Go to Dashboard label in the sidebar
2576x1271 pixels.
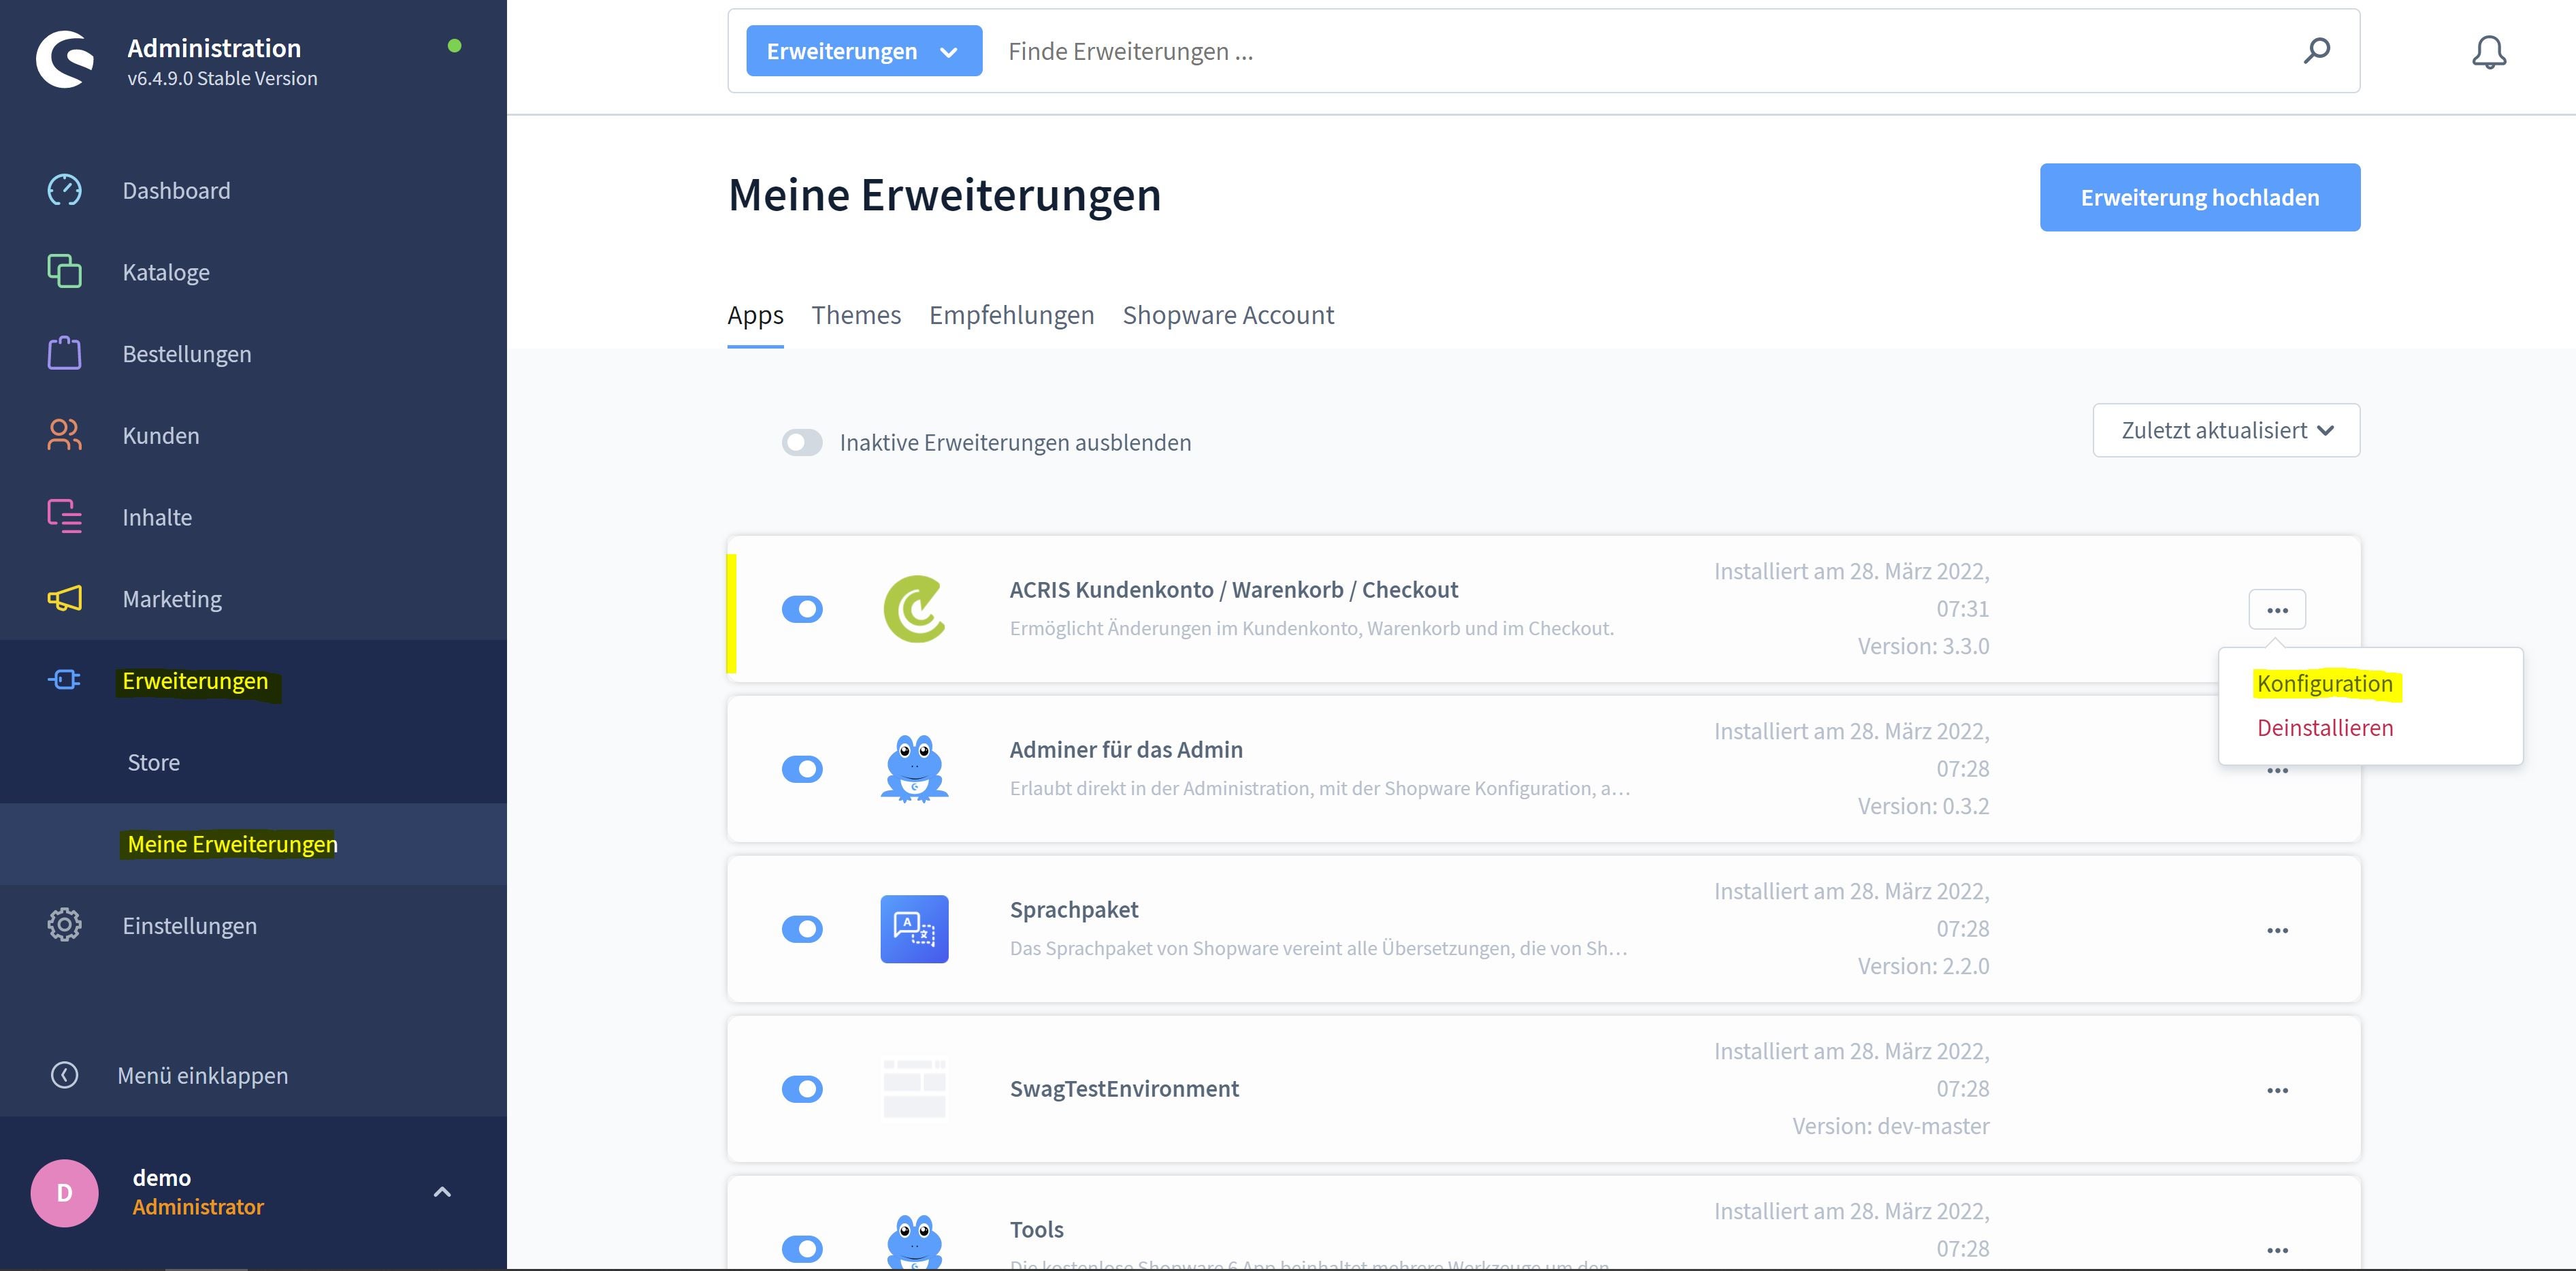[x=176, y=190]
